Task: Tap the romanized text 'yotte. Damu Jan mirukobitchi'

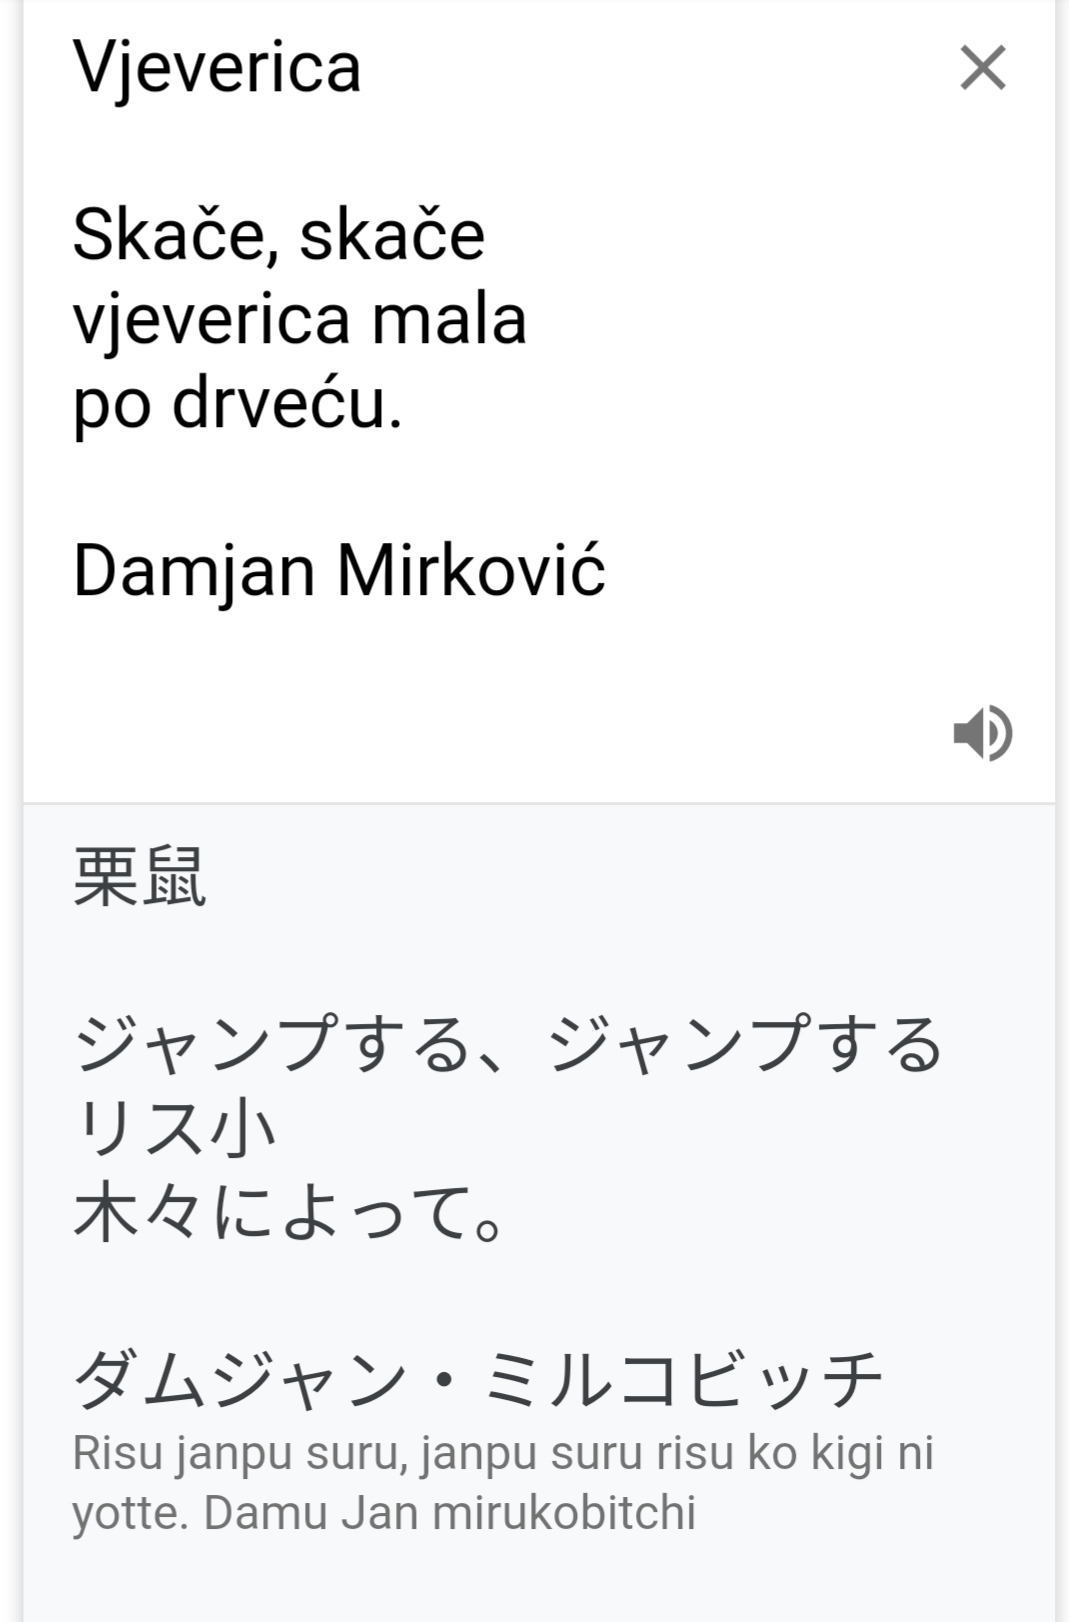Action: (384, 1512)
